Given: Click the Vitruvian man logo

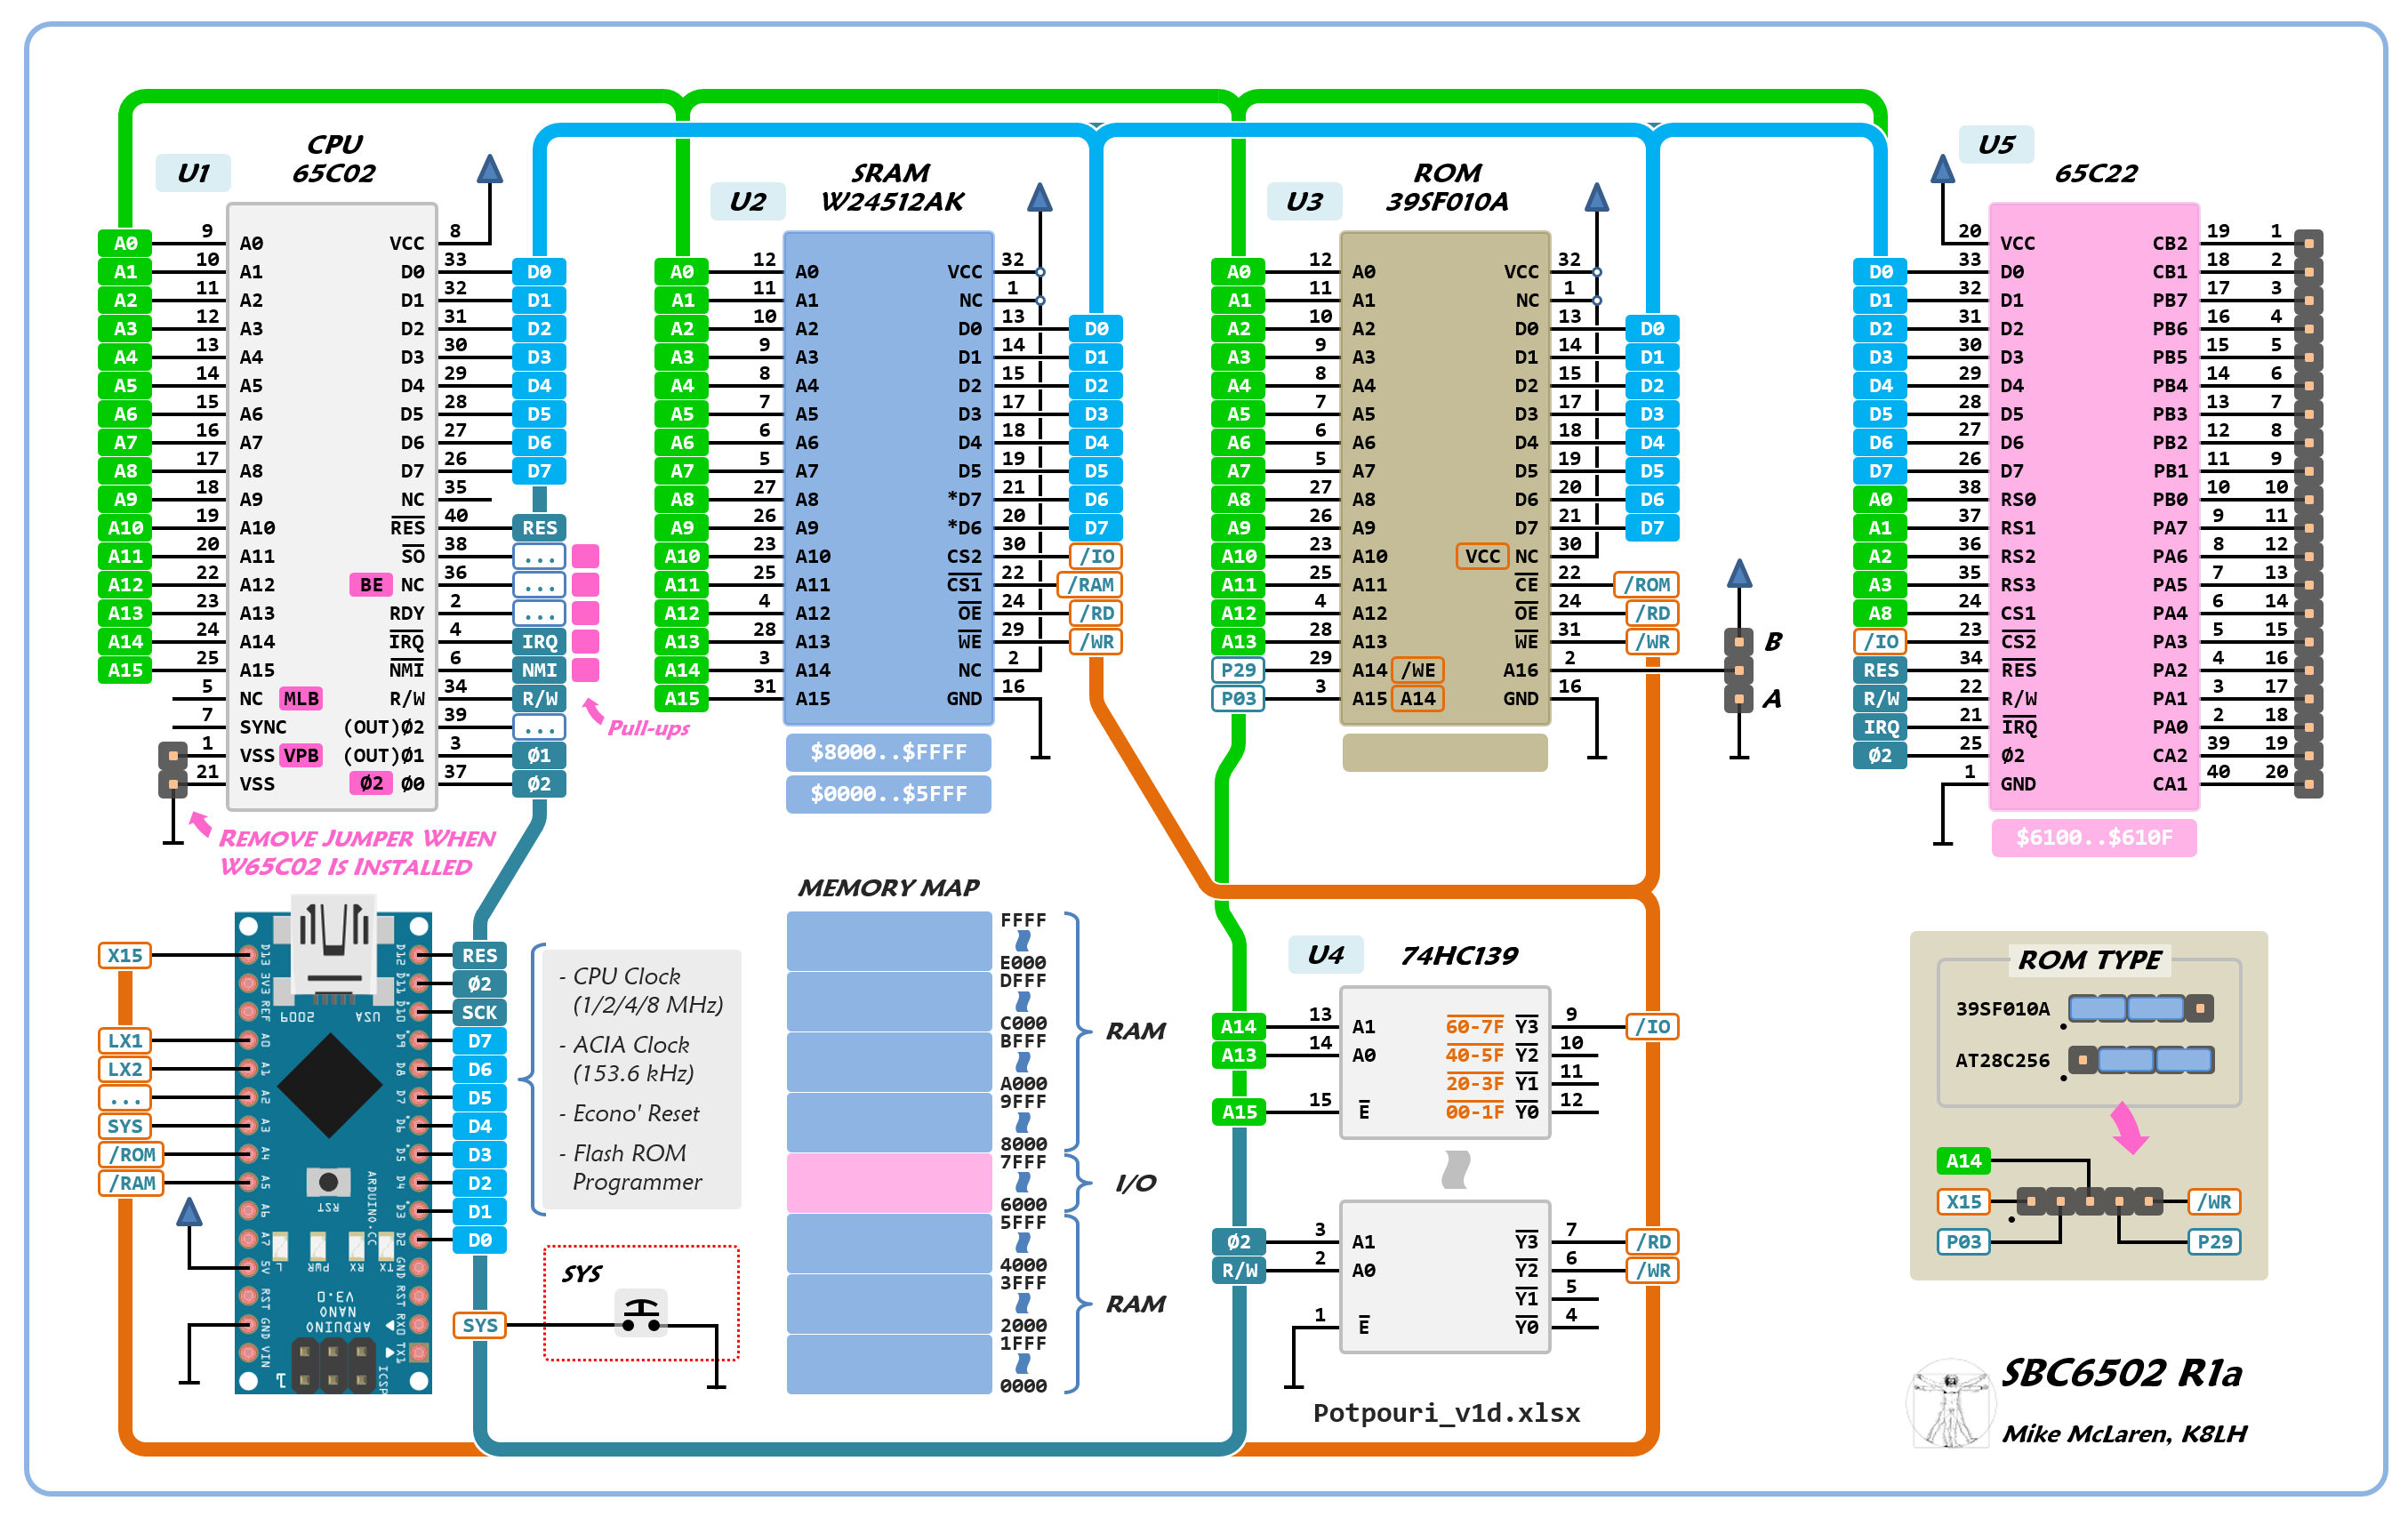Looking at the screenshot, I should pos(1949,1404).
